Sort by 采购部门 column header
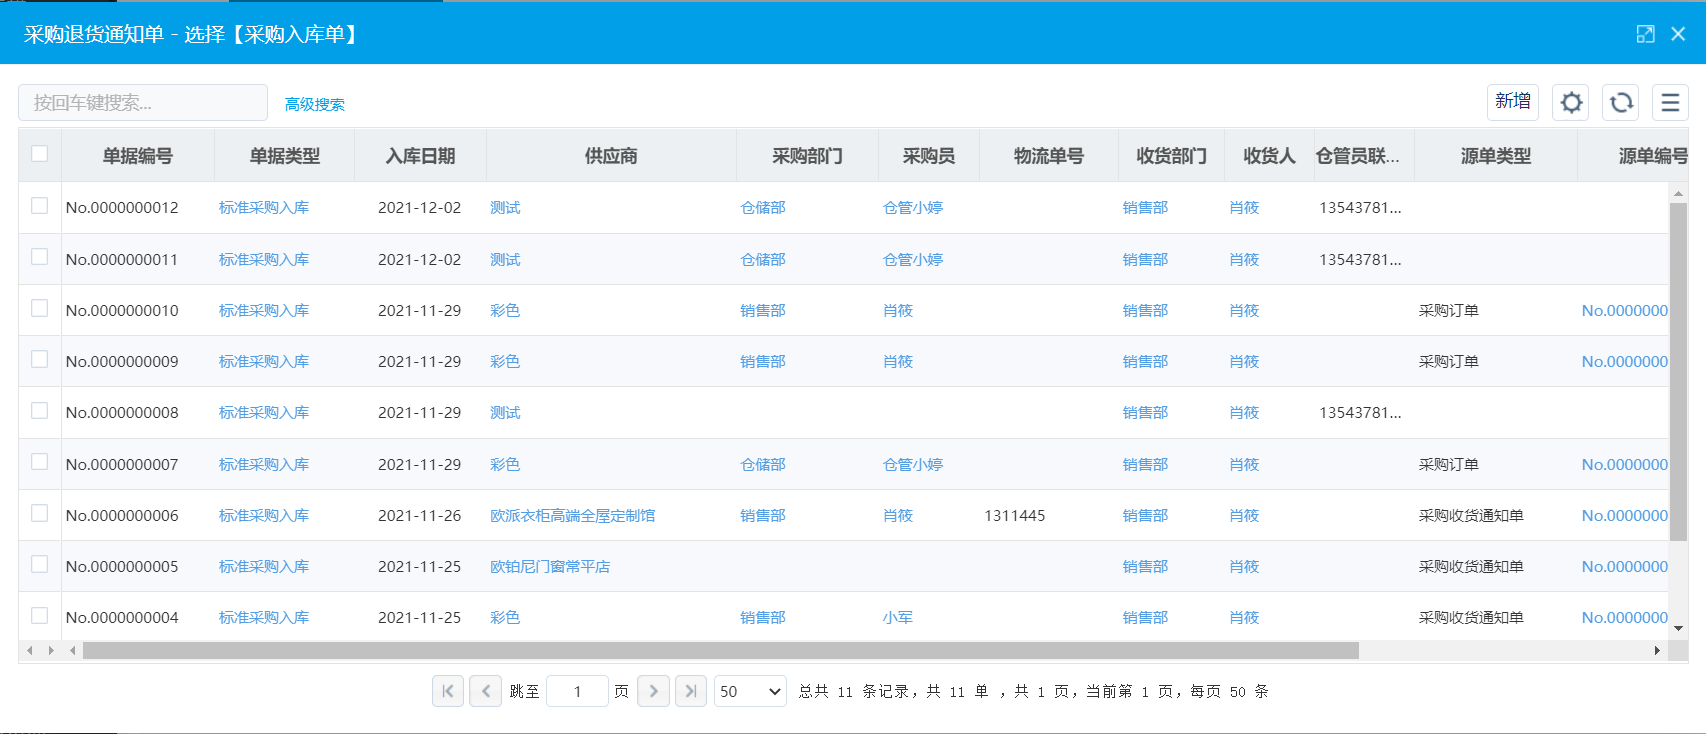 (807, 156)
